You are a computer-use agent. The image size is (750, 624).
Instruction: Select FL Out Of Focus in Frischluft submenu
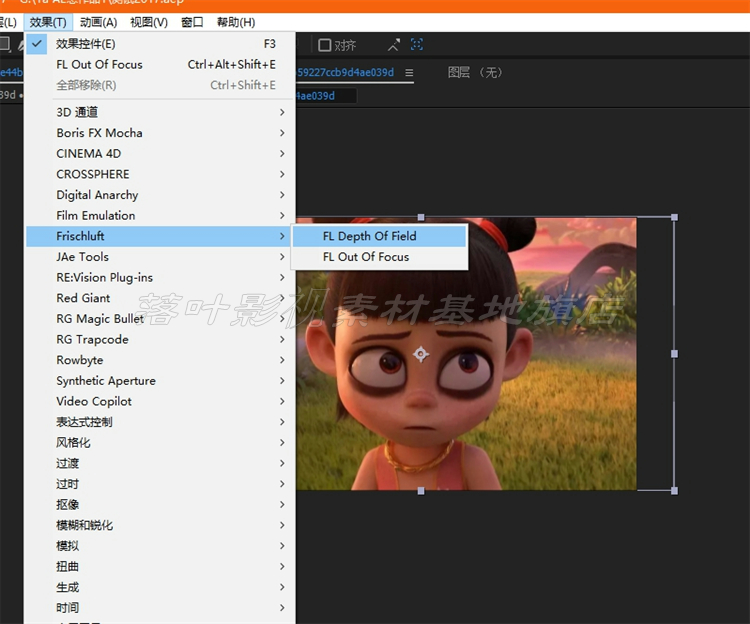379,257
